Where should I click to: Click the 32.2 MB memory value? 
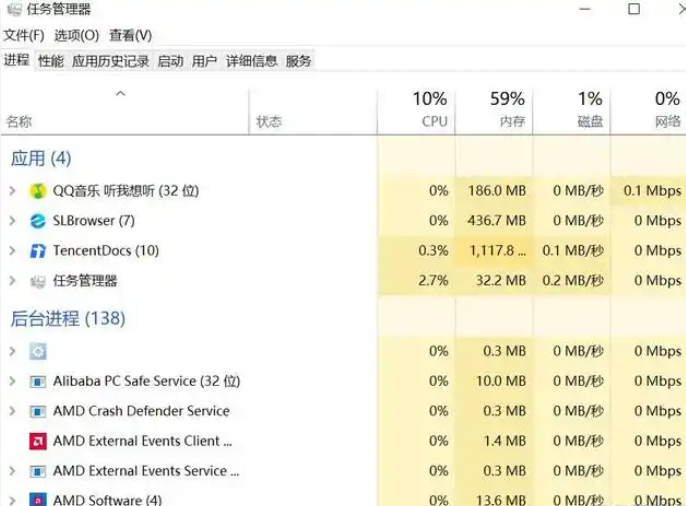point(501,280)
